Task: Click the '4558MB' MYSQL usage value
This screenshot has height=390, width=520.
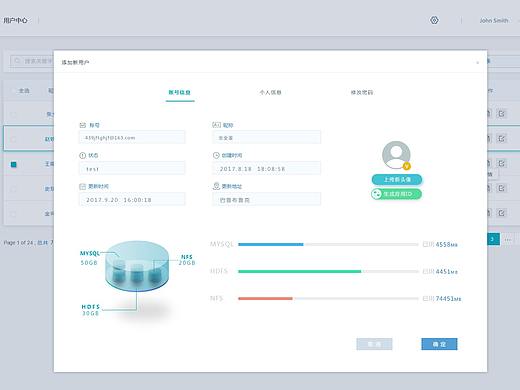Action: (447, 244)
